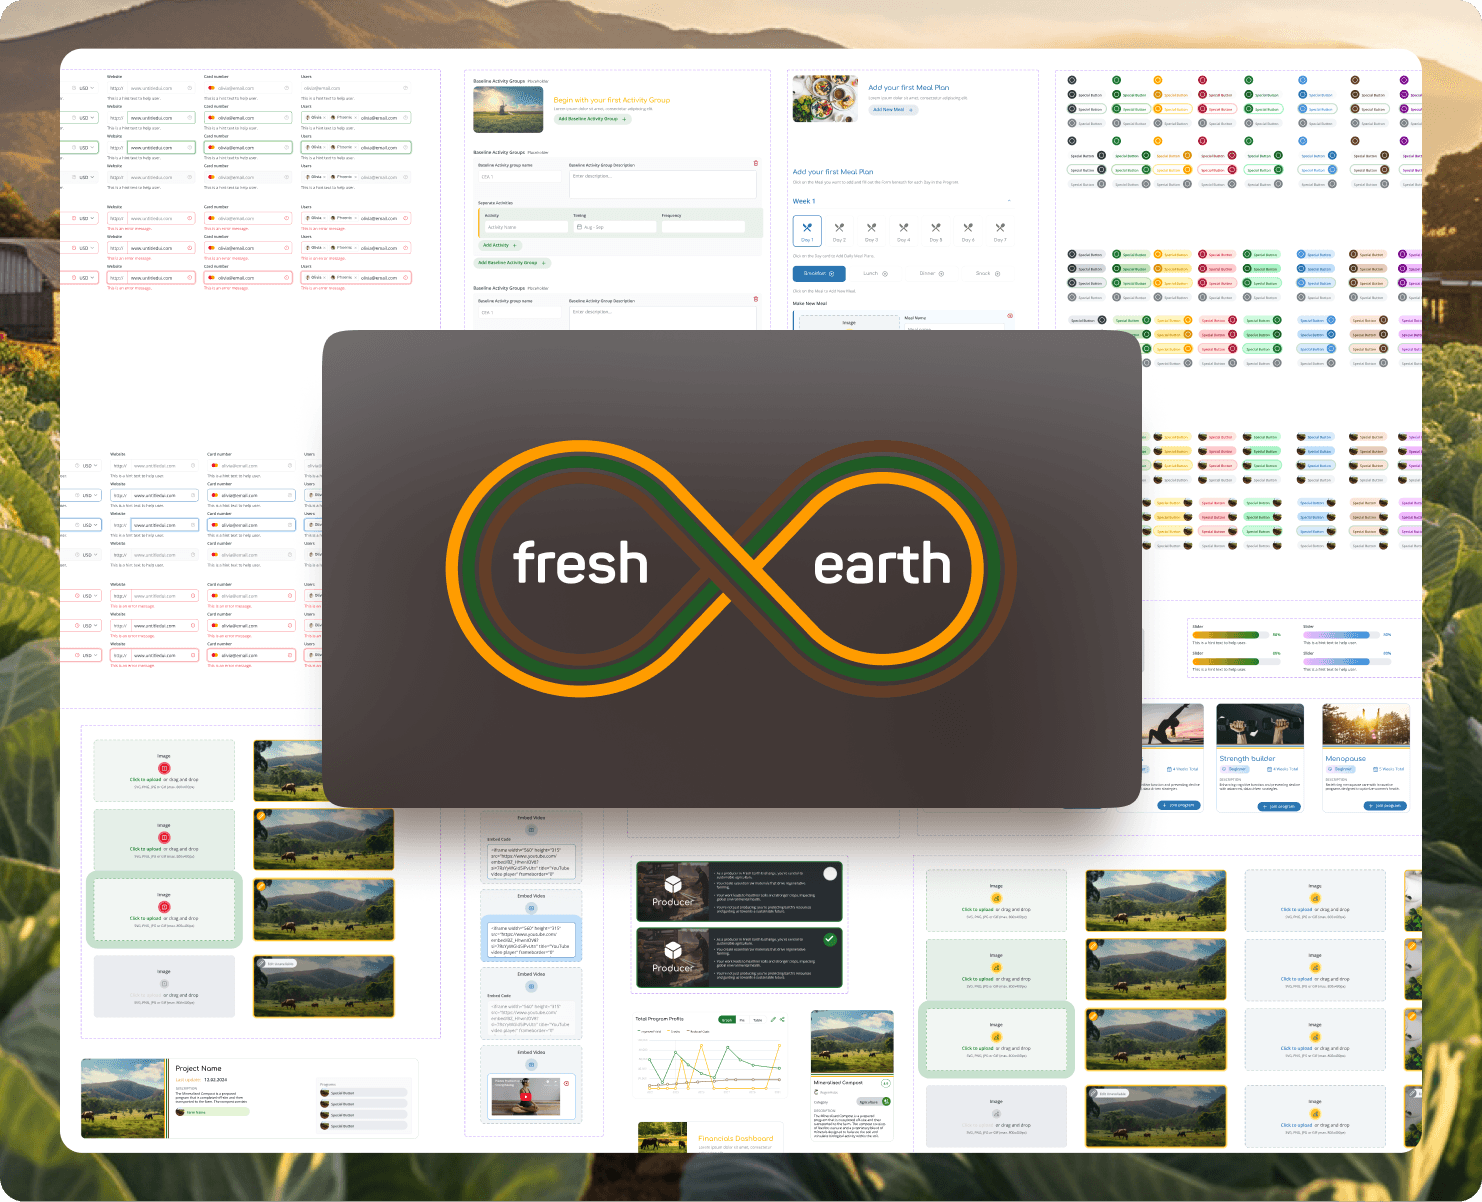This screenshot has width=1482, height=1202.
Task: Click the windmill field image in Baseline Activity Groups
Action: click(508, 110)
